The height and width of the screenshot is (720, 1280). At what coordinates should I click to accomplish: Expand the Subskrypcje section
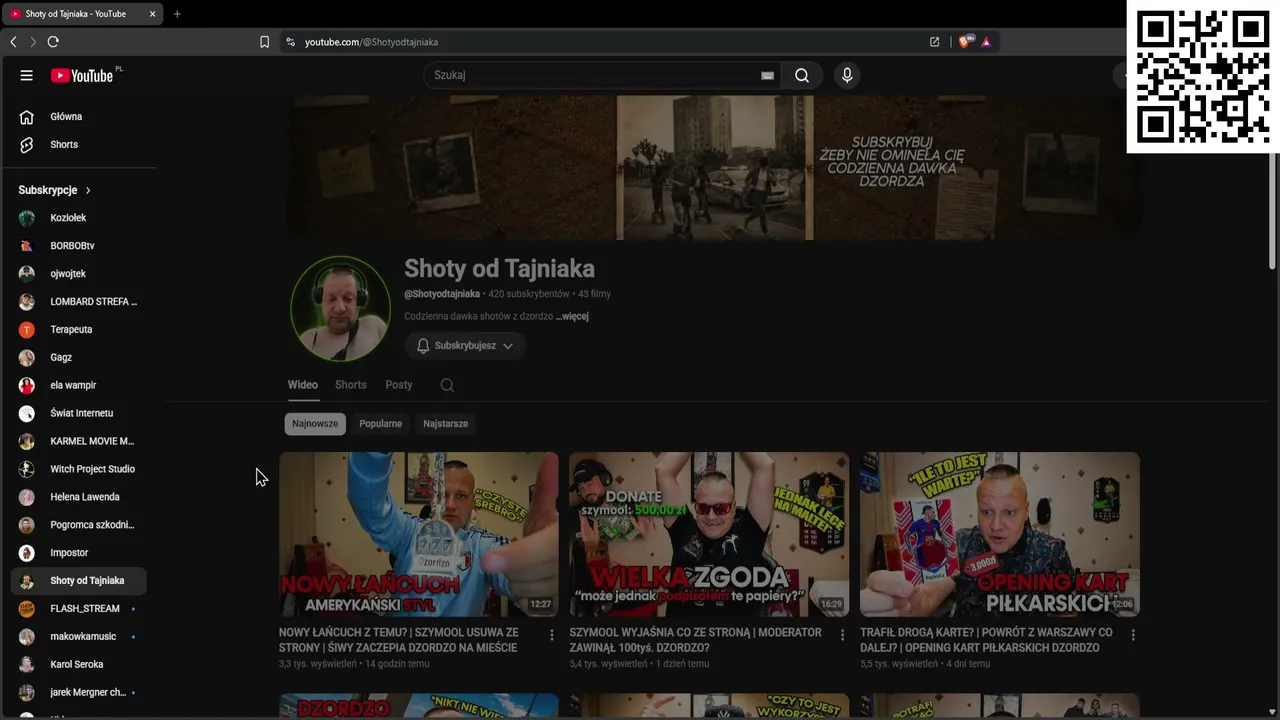(x=55, y=190)
